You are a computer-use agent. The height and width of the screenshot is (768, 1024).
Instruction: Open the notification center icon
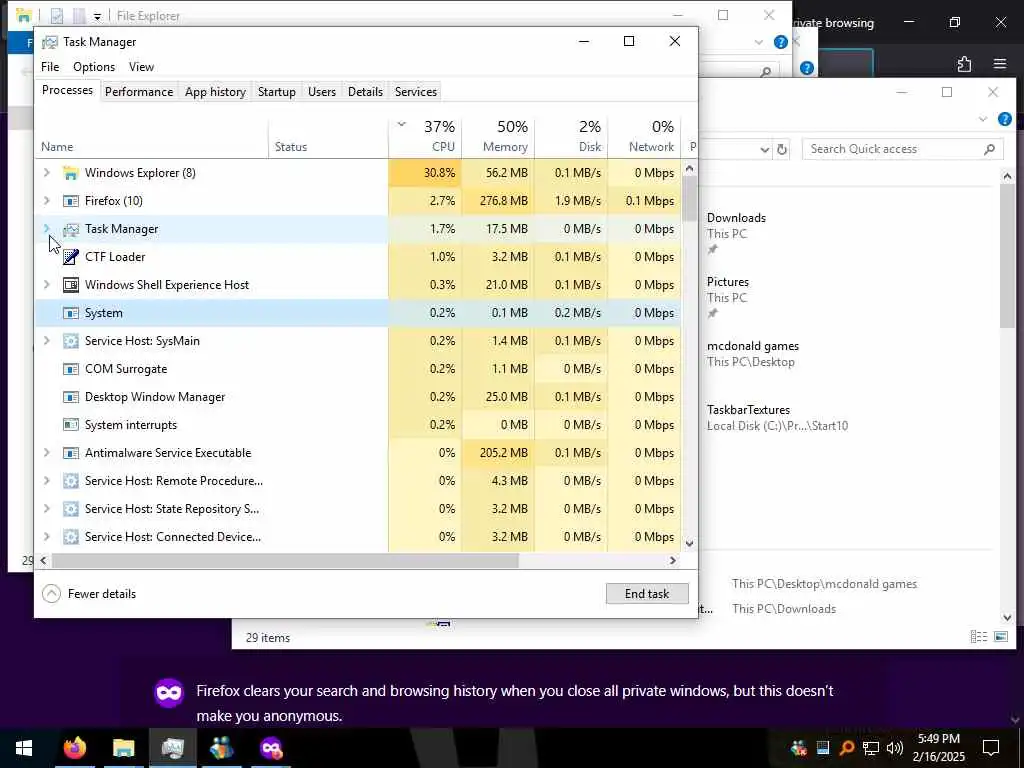[991, 748]
